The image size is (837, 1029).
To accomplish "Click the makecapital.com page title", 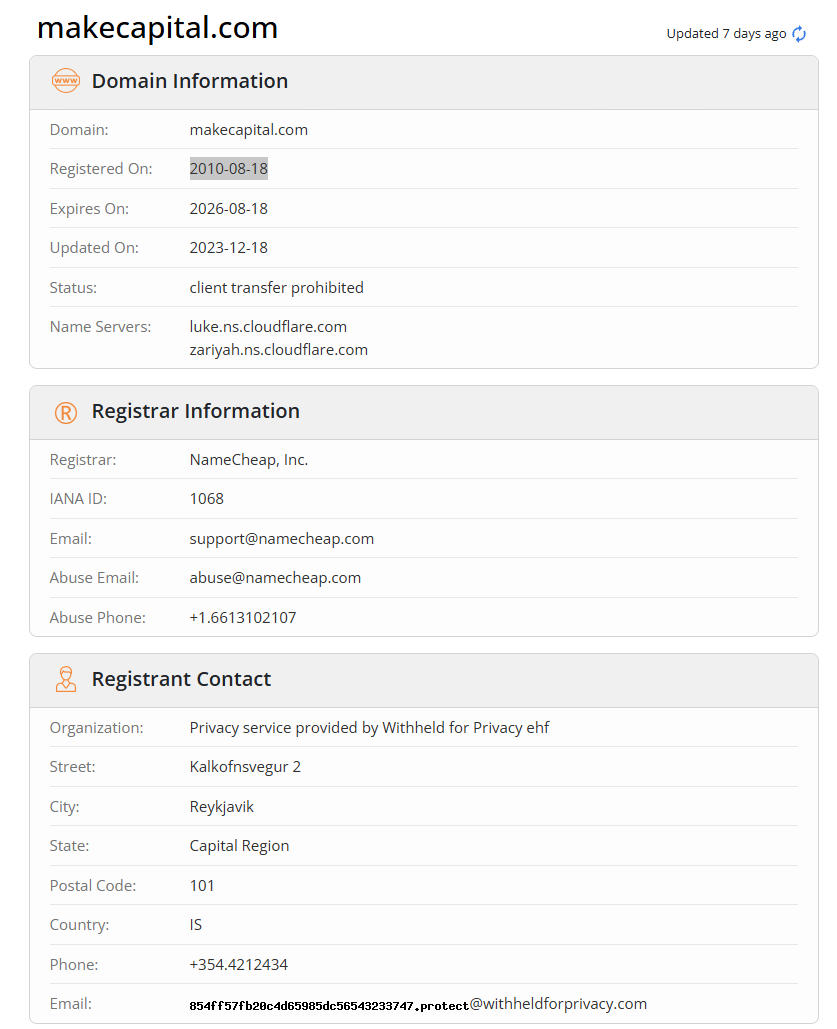I will pos(157,28).
